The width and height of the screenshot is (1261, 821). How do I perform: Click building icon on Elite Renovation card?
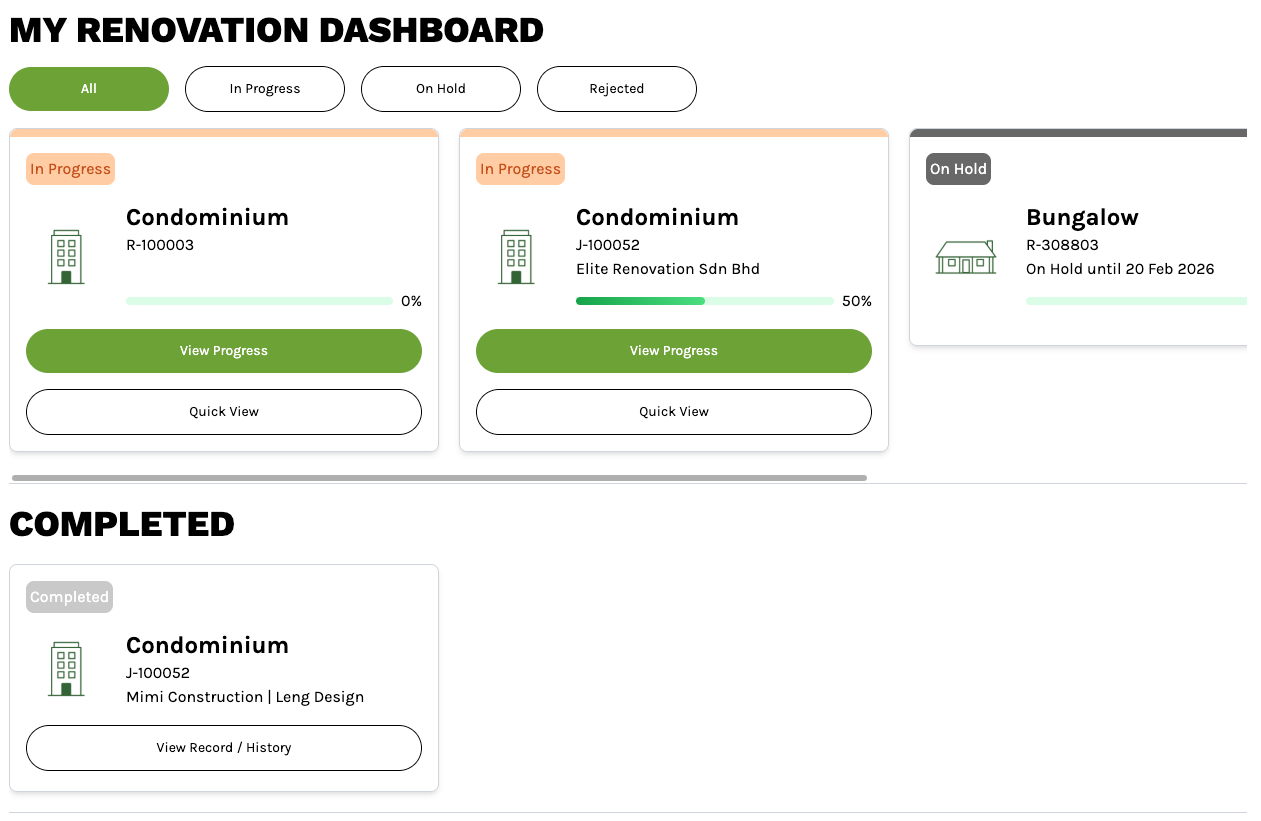pyautogui.click(x=516, y=257)
